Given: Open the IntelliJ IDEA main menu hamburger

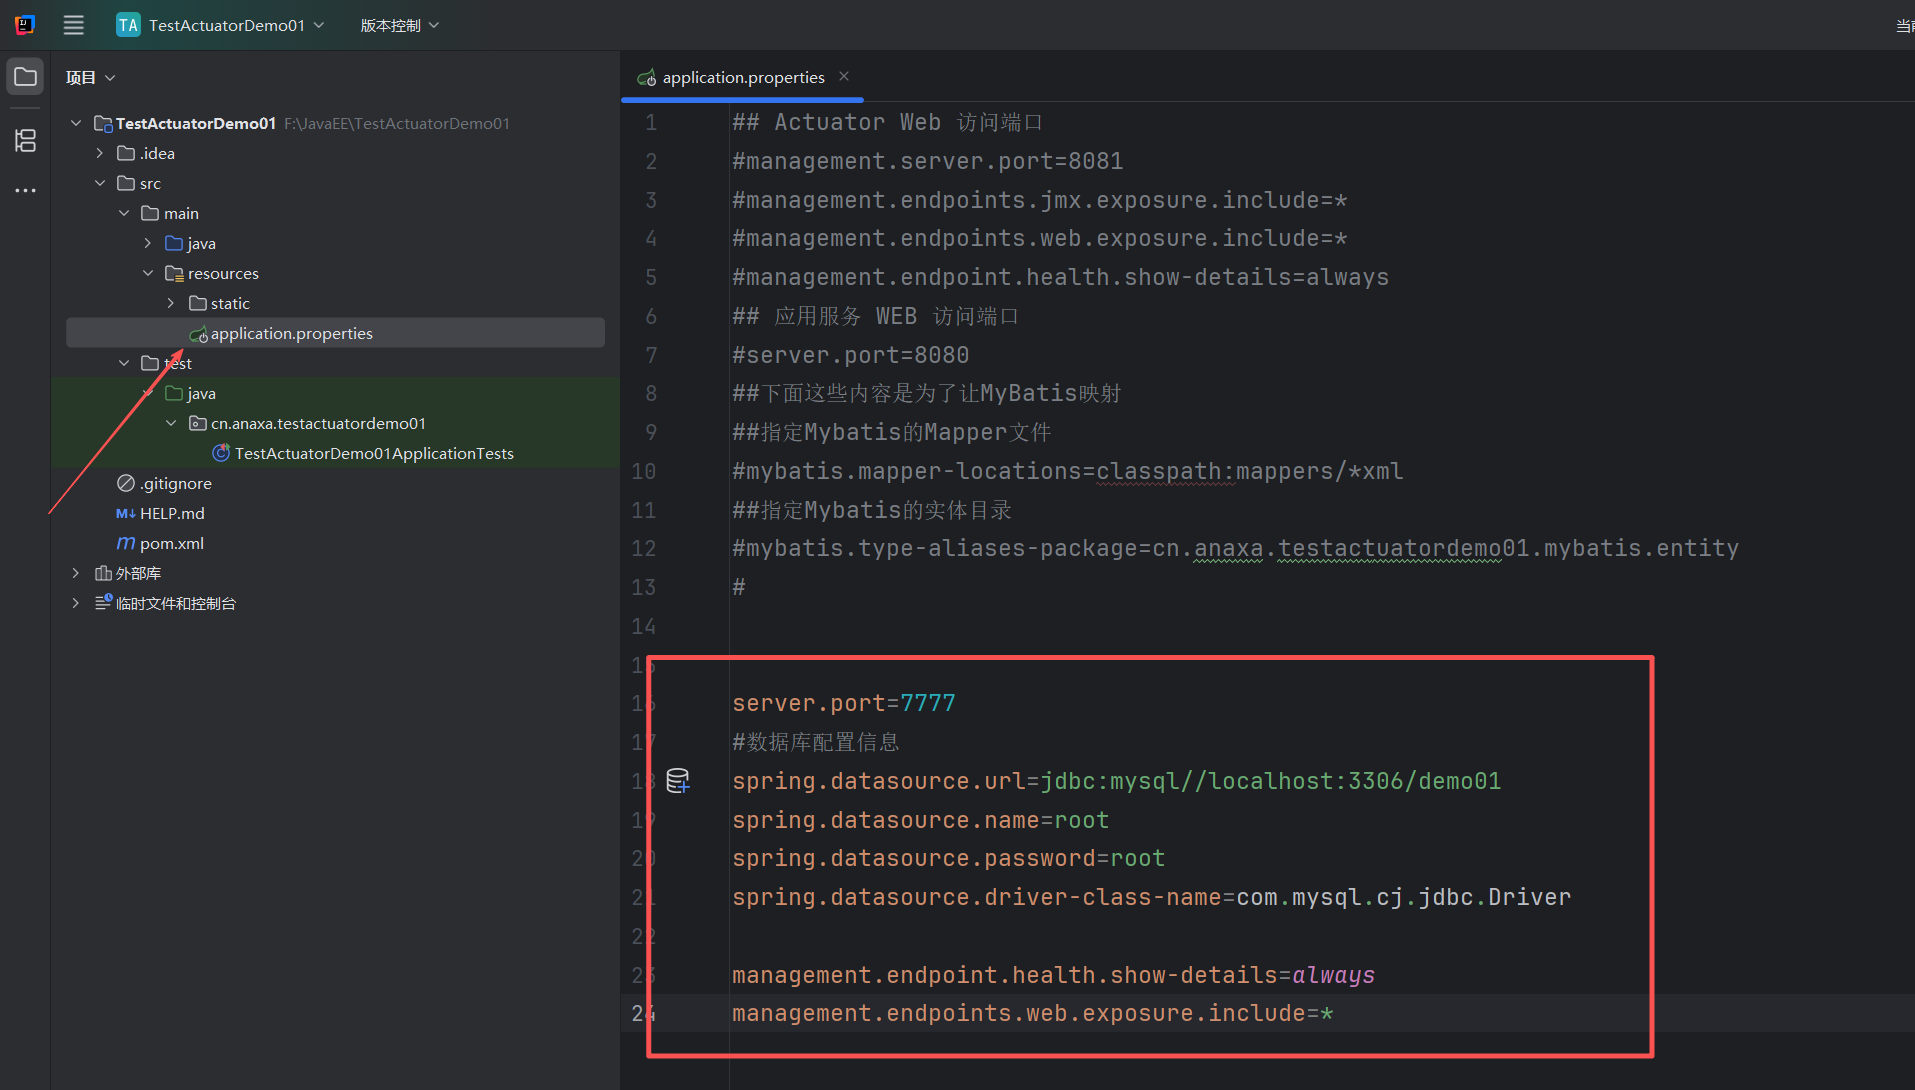Looking at the screenshot, I should 74,25.
